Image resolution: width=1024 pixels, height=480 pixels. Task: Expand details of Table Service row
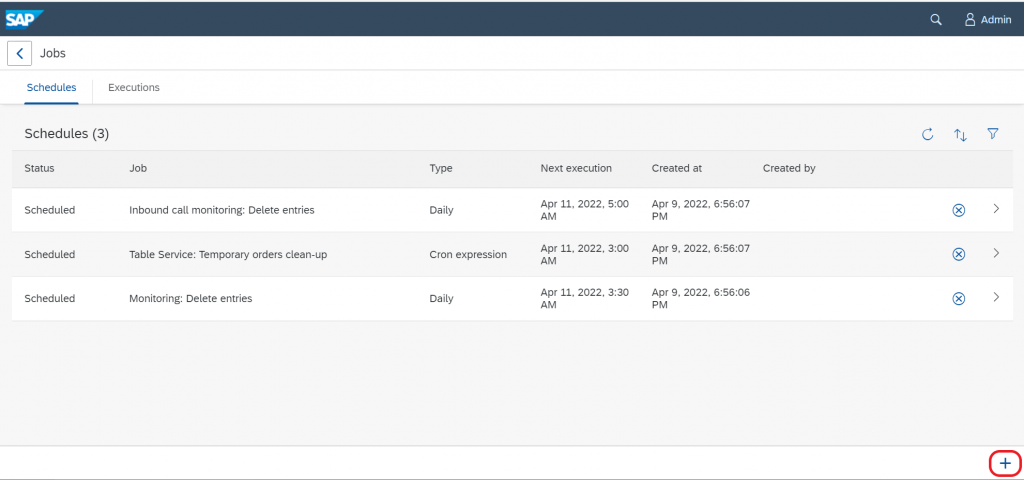point(996,253)
